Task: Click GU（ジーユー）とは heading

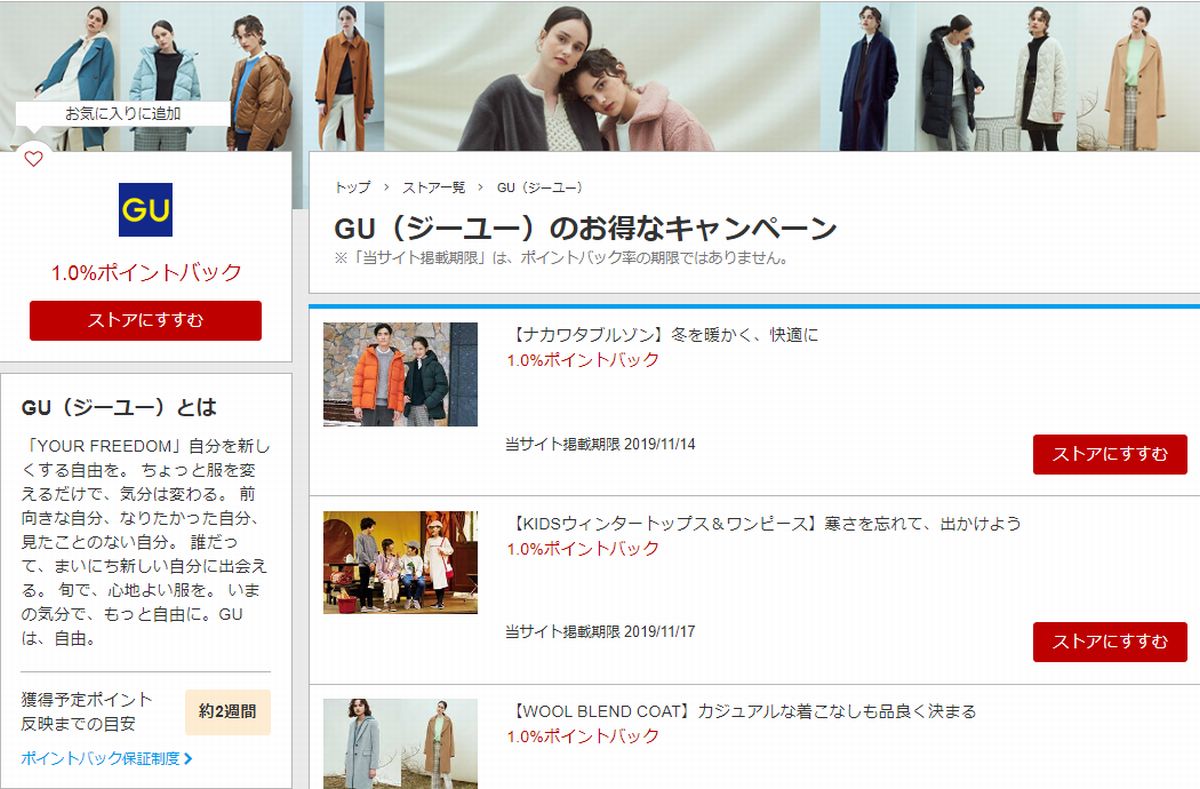Action: tap(119, 408)
